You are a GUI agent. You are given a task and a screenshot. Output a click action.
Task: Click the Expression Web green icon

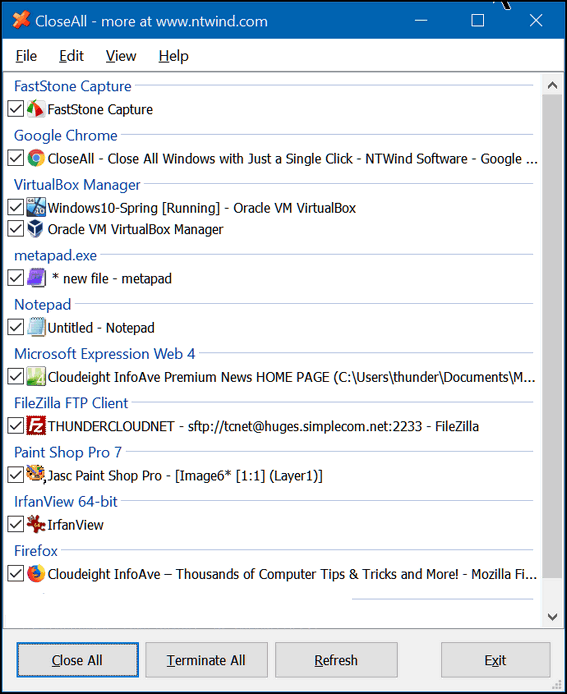[35, 377]
